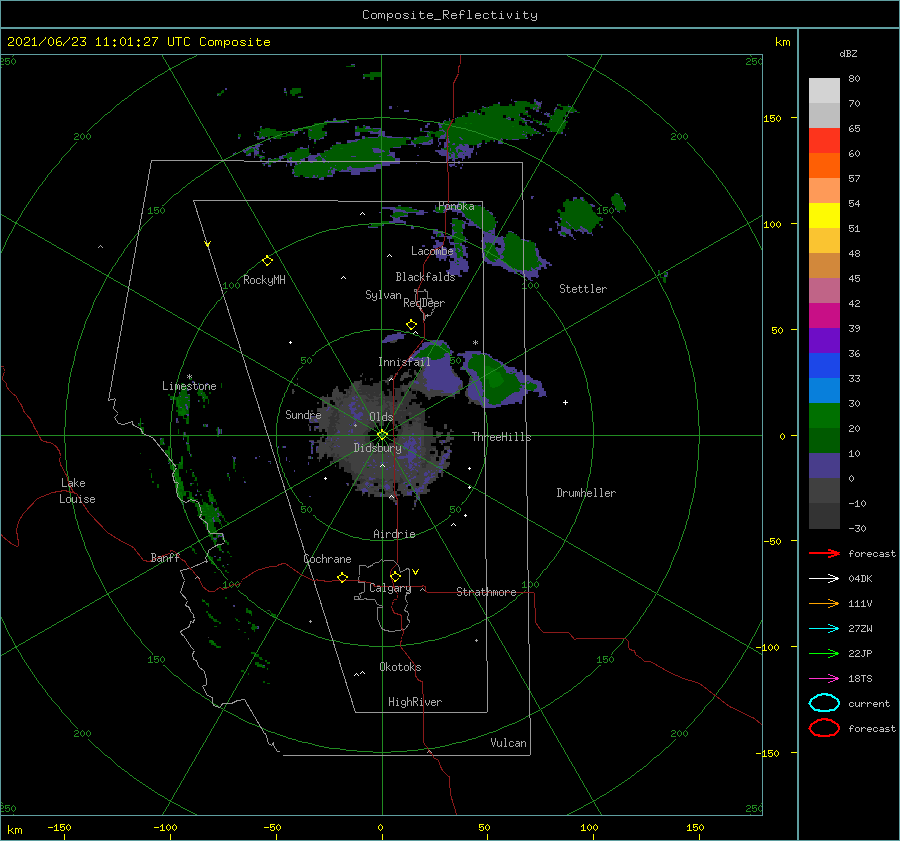Click the red swatch on dBZ scale
Image resolution: width=900 pixels, height=841 pixels.
824,141
